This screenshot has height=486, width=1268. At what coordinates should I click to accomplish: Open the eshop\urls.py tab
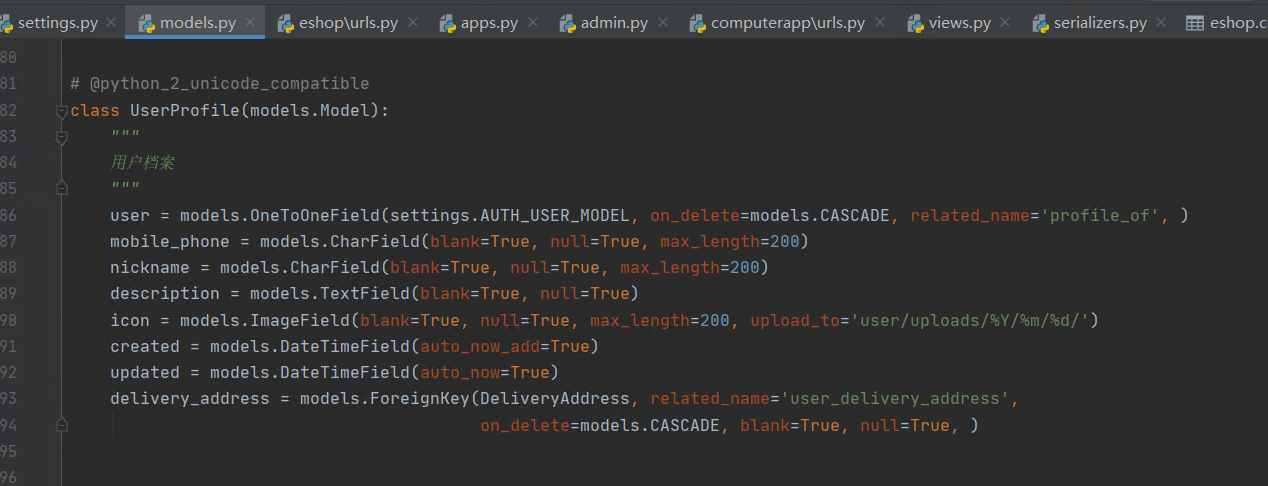348,22
